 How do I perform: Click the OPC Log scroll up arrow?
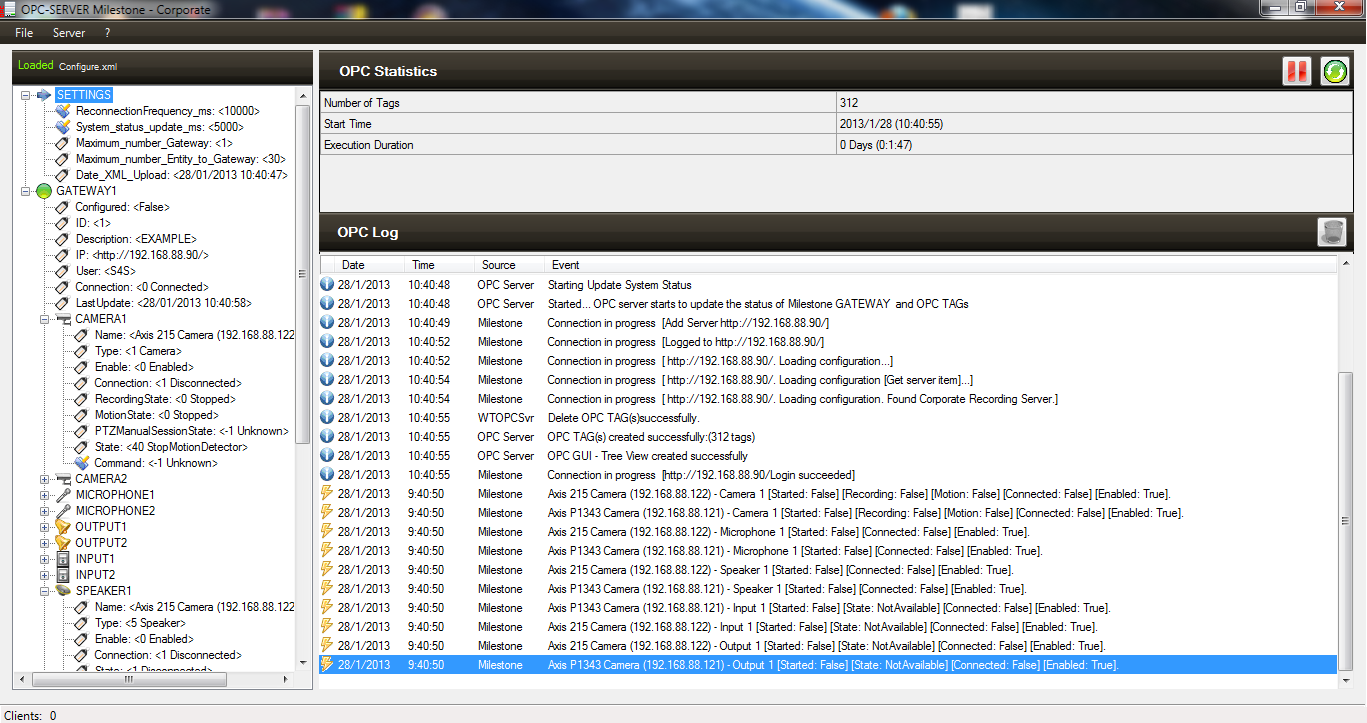coord(1346,264)
